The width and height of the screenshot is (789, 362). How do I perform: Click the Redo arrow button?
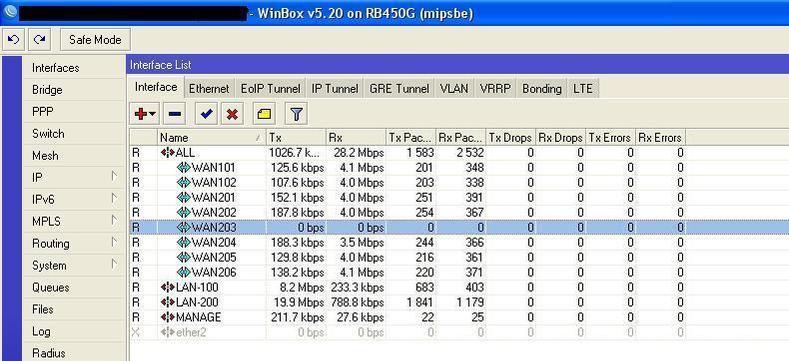click(x=40, y=39)
